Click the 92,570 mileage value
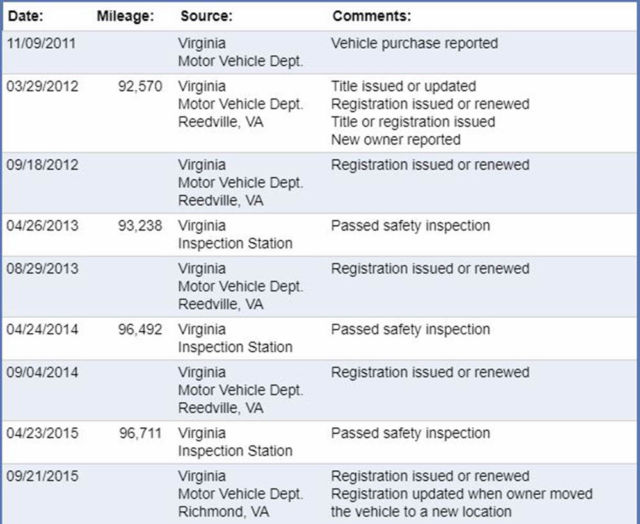This screenshot has width=640, height=524. click(x=140, y=86)
